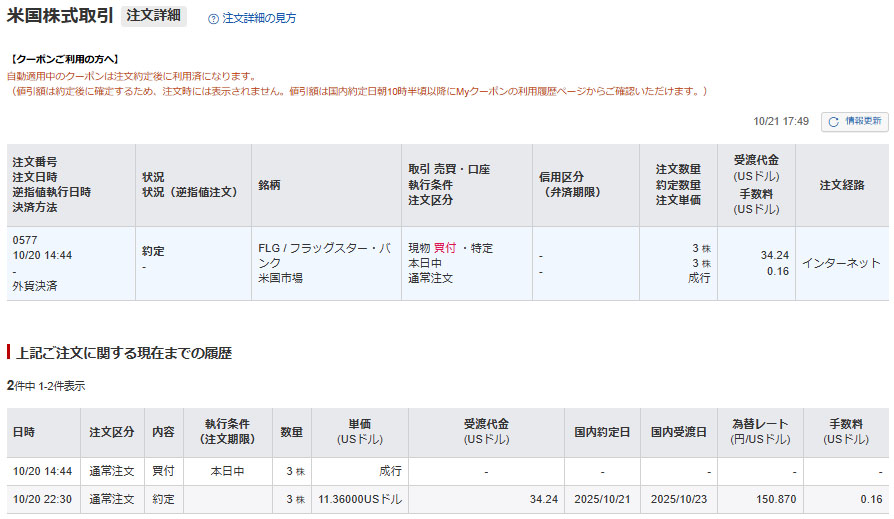Click the 国内受渡日 column header
The image size is (894, 519).
click(679, 432)
